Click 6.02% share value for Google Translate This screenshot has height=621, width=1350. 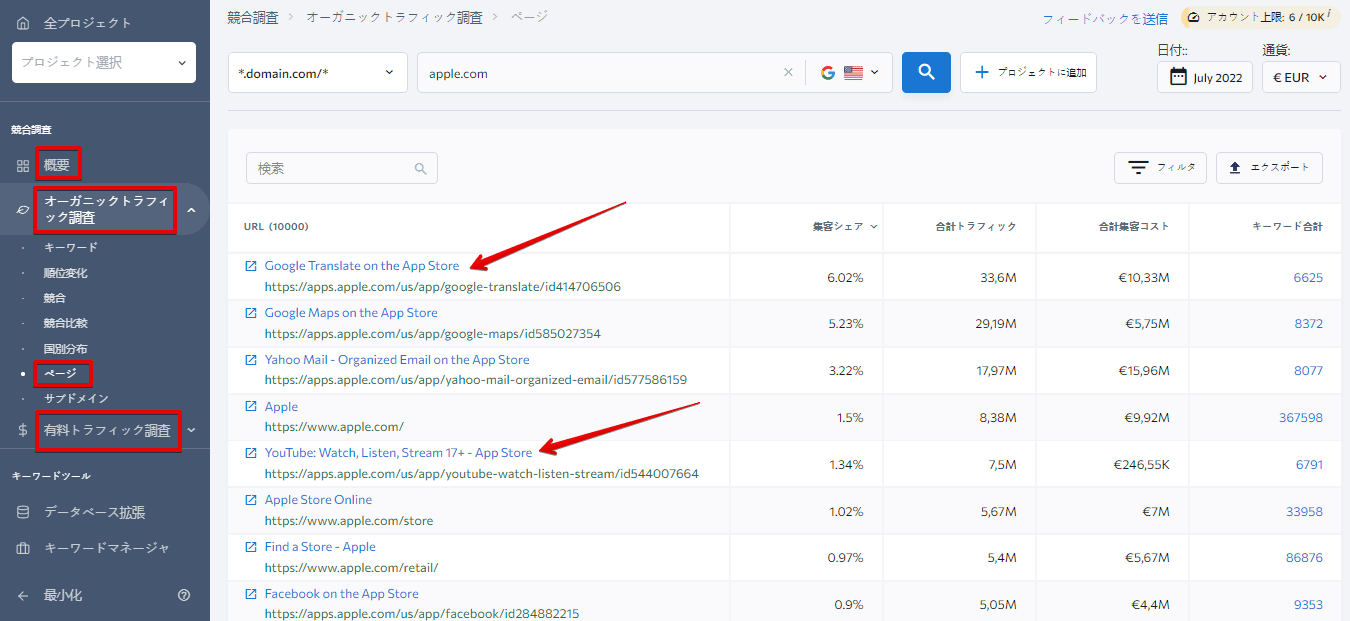(x=845, y=277)
